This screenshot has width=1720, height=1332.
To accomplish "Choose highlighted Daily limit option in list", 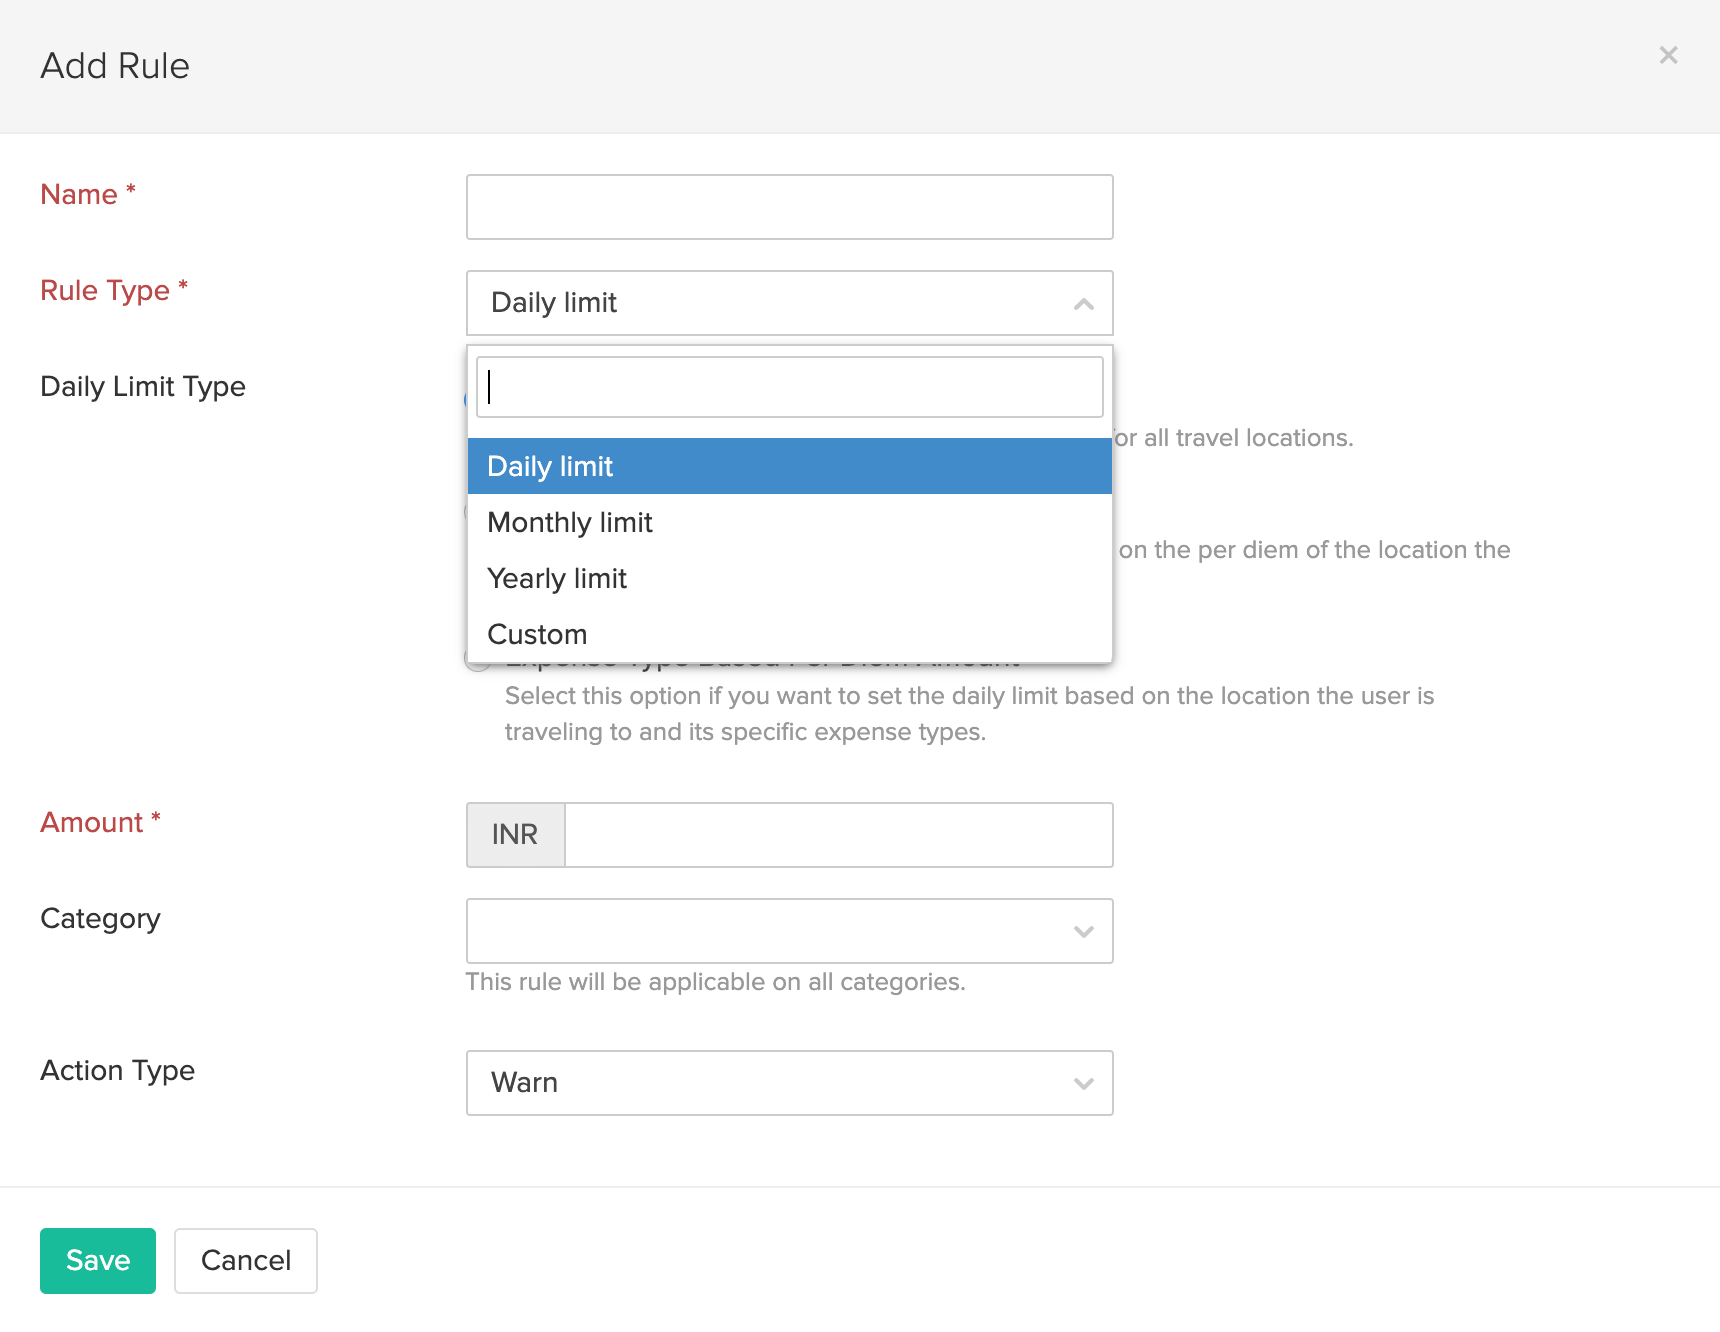I will point(789,466).
